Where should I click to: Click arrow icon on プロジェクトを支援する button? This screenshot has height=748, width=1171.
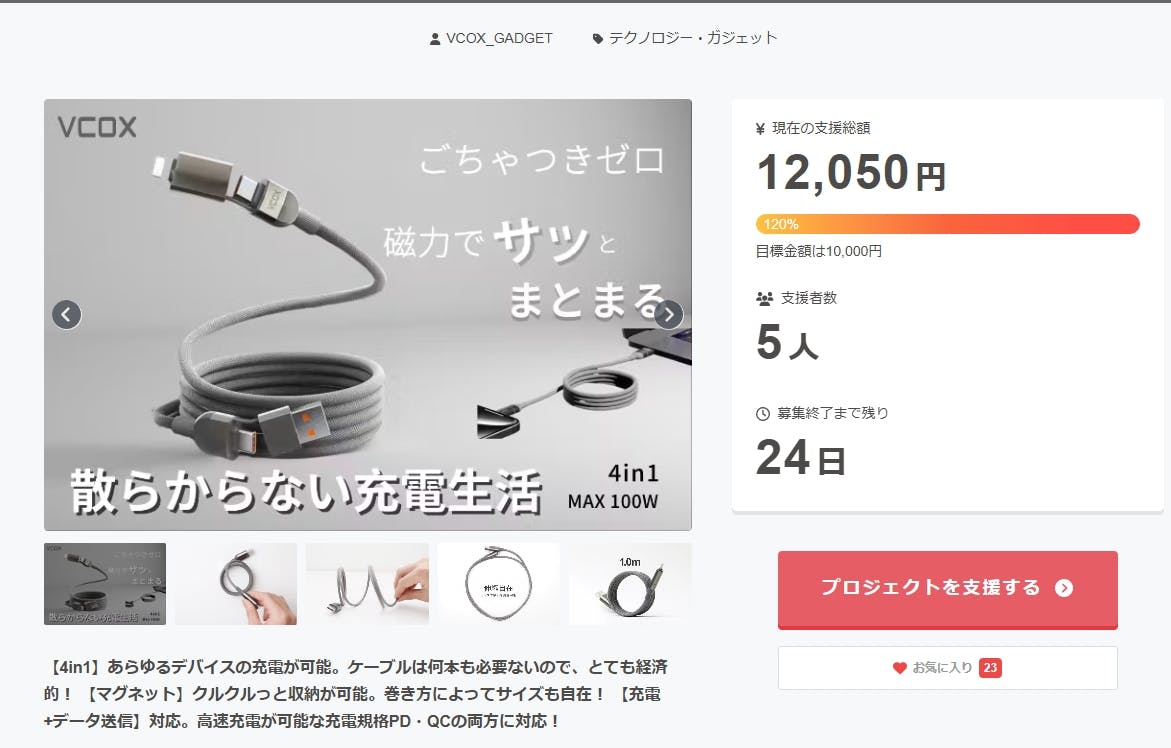coord(1064,588)
